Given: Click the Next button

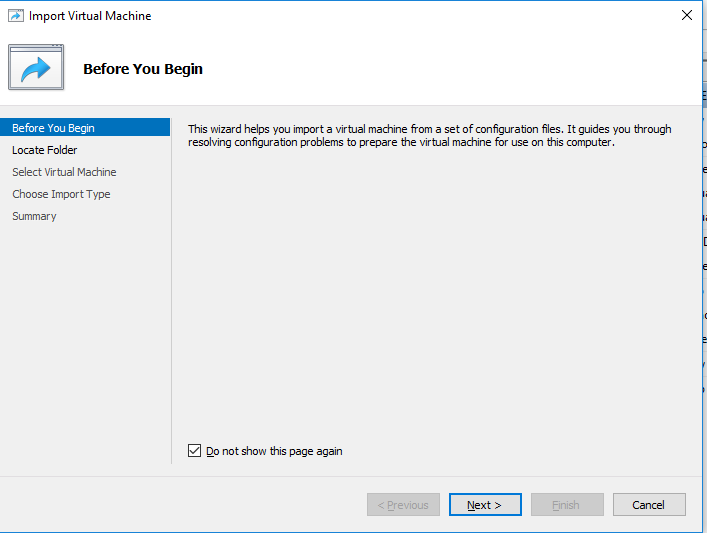Looking at the screenshot, I should [x=485, y=505].
